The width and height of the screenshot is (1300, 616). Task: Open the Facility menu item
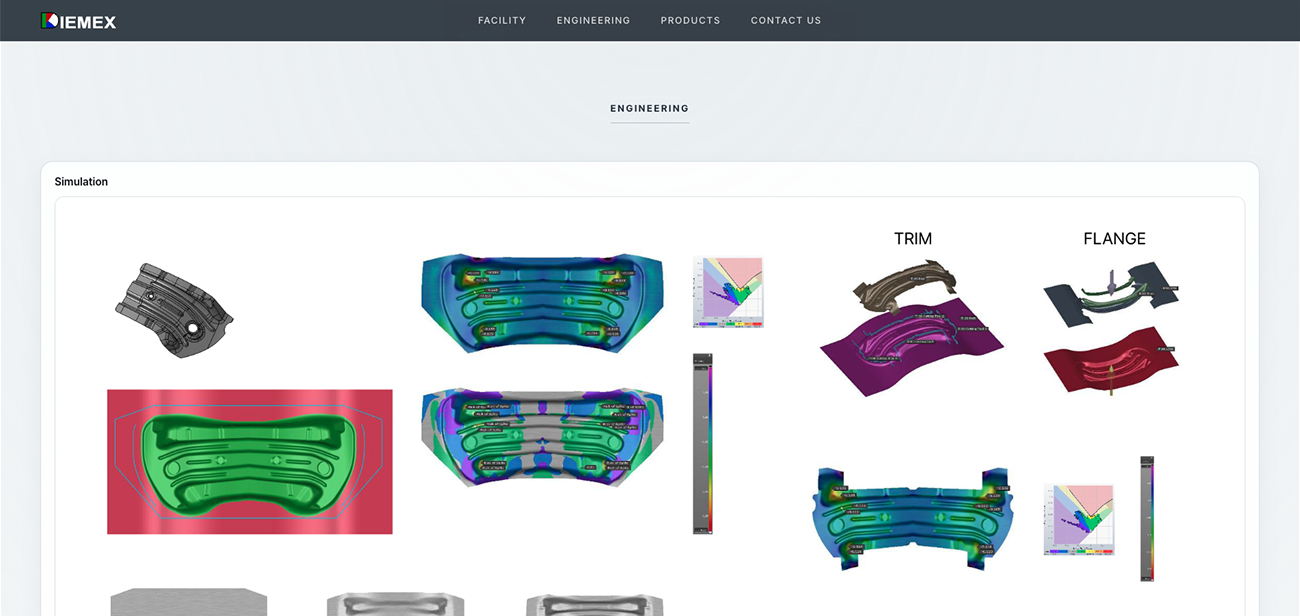(501, 20)
